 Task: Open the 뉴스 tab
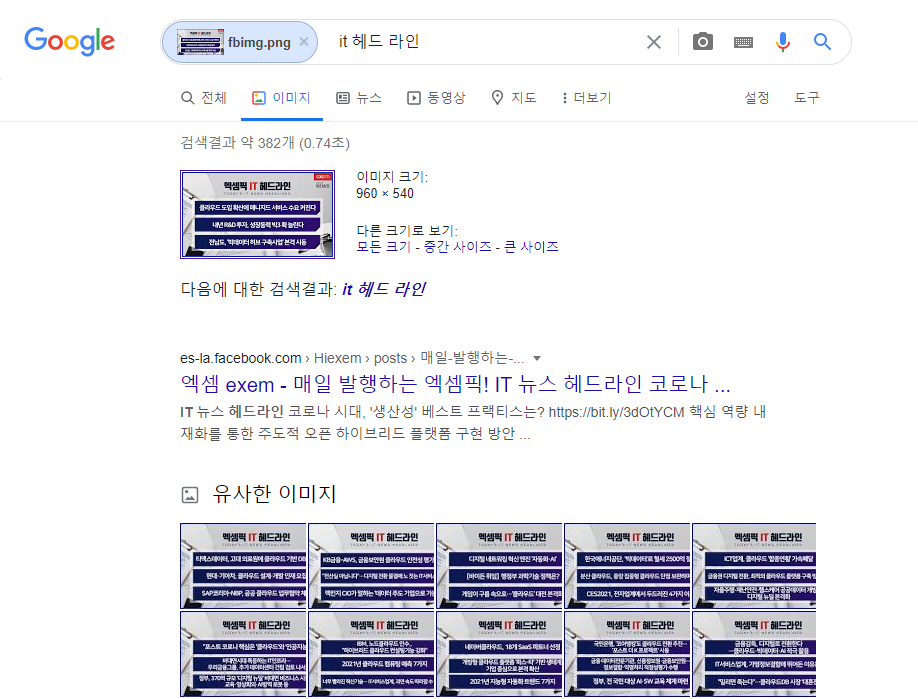tap(359, 98)
